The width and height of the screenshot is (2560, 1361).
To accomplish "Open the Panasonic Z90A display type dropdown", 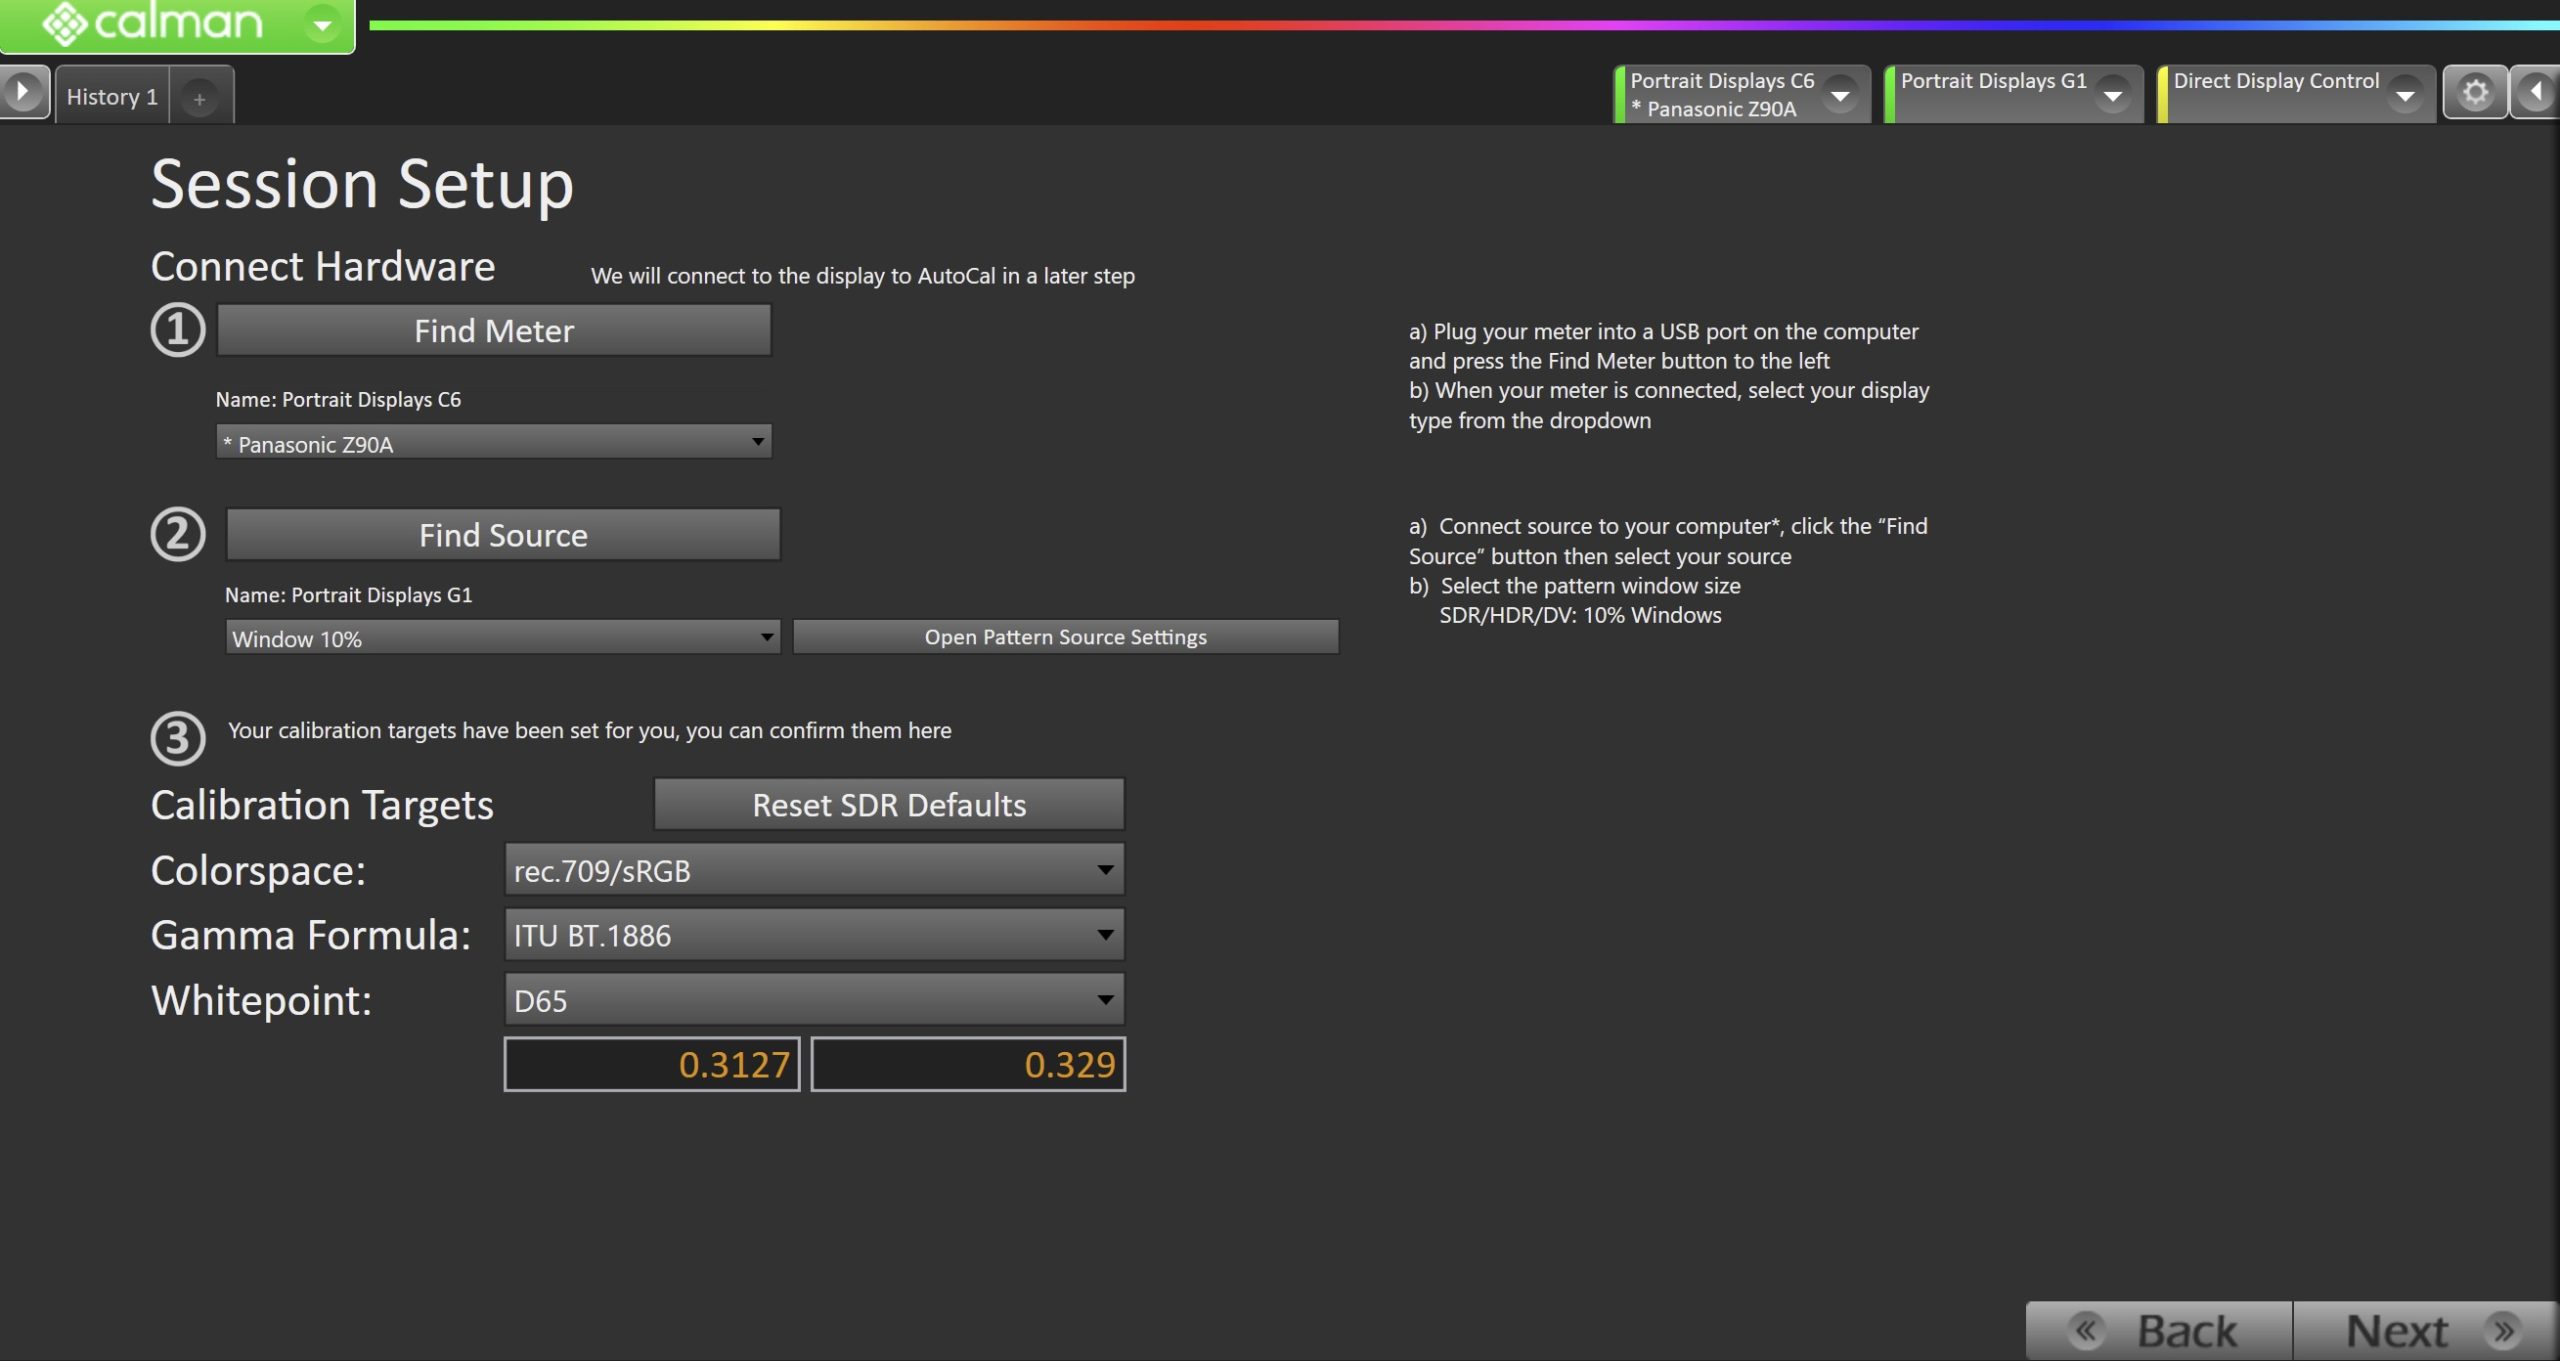I will 494,442.
